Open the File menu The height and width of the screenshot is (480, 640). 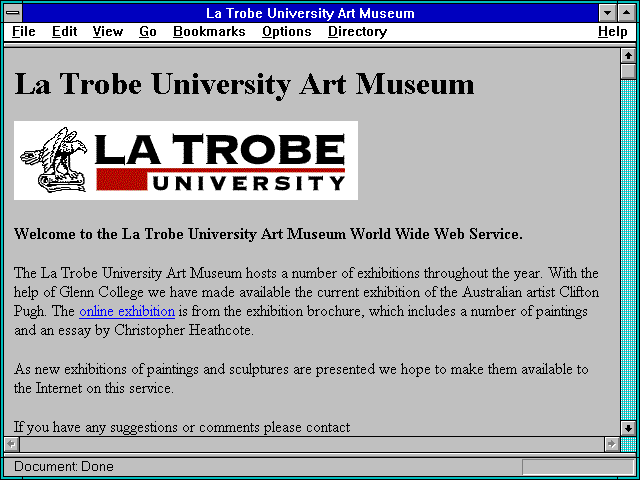click(24, 32)
